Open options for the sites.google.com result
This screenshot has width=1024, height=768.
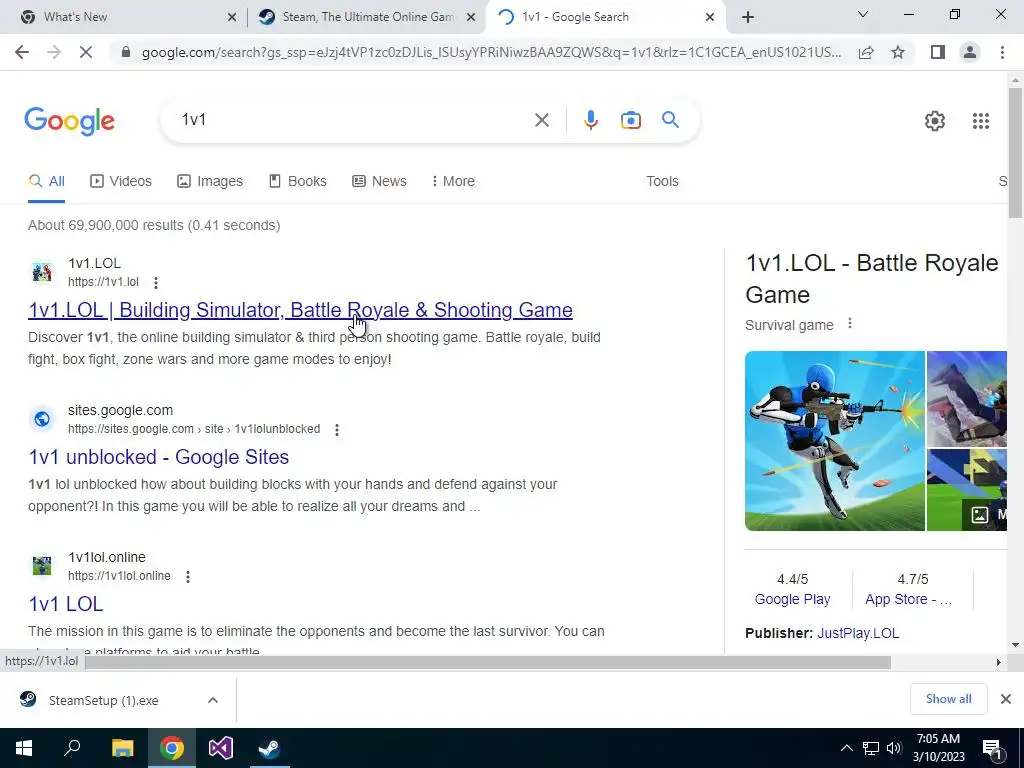tap(336, 430)
